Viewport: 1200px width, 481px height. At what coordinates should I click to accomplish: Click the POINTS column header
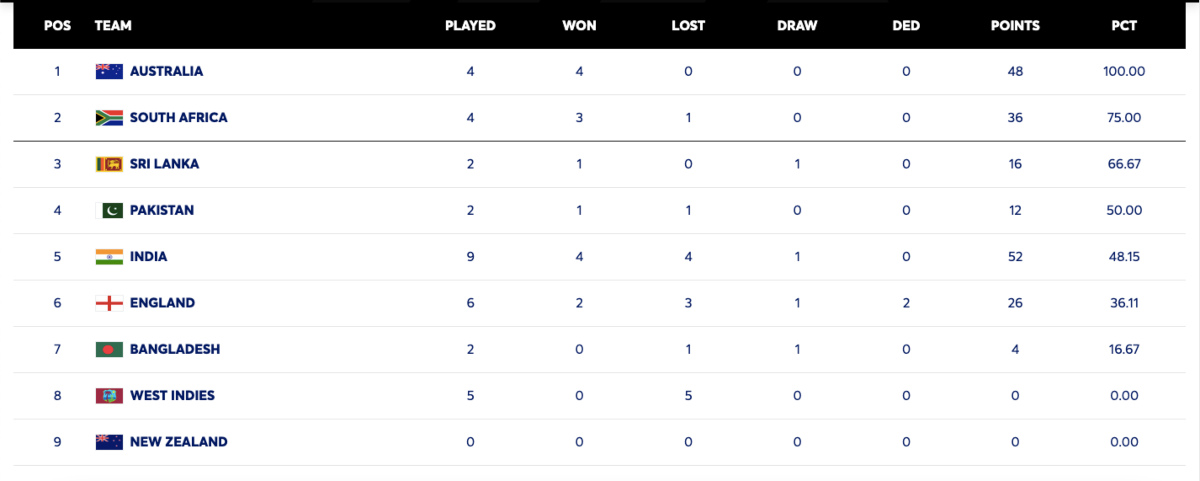[1015, 25]
